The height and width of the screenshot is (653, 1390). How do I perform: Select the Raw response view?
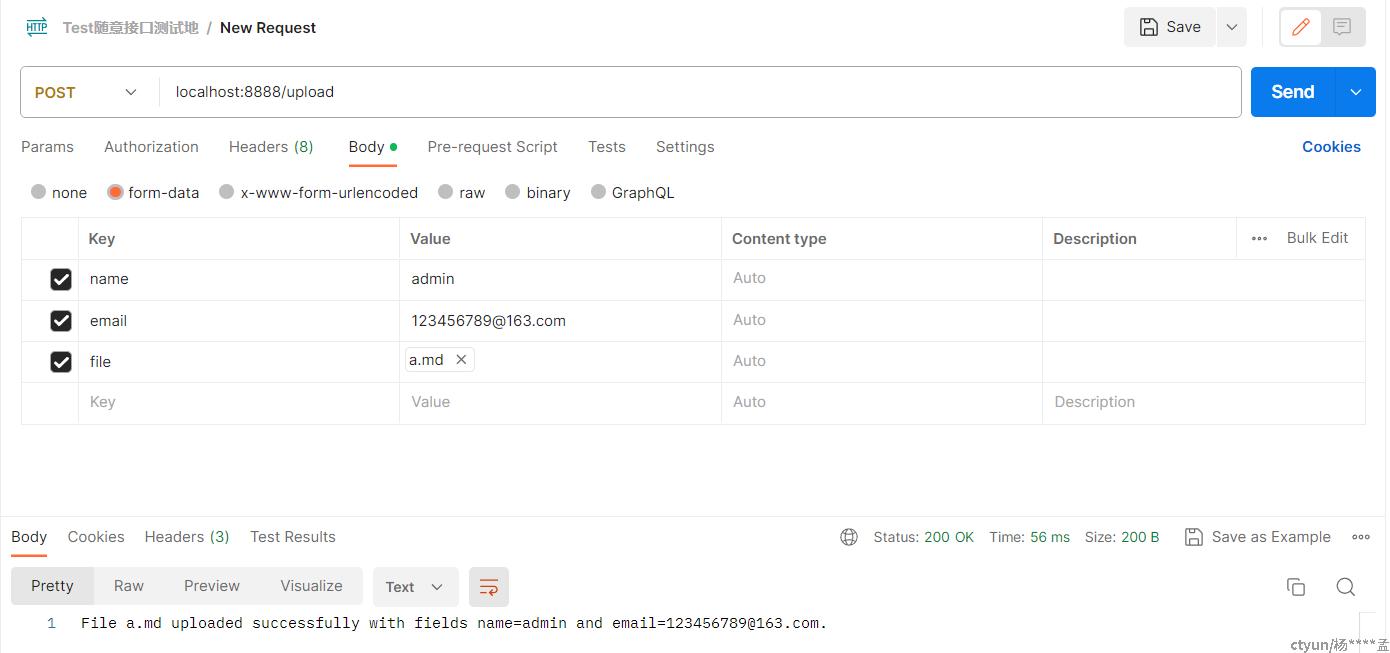coord(128,586)
